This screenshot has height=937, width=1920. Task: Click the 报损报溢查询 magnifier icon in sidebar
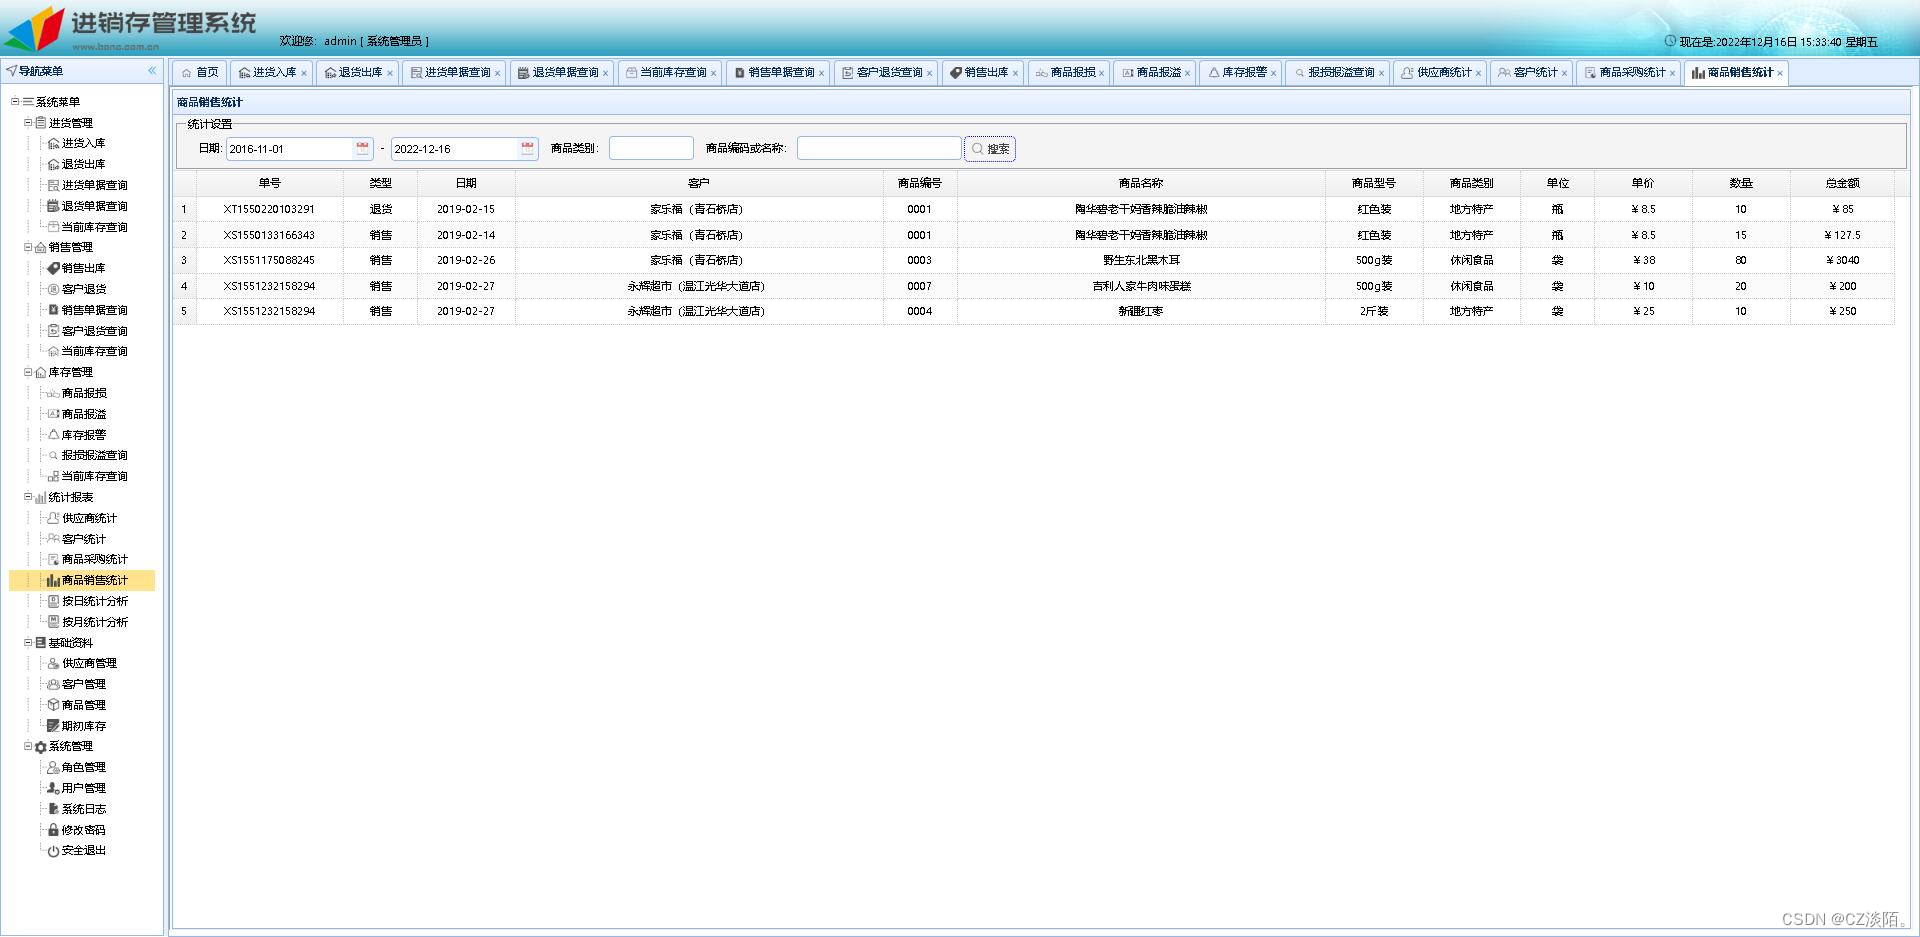pos(53,456)
